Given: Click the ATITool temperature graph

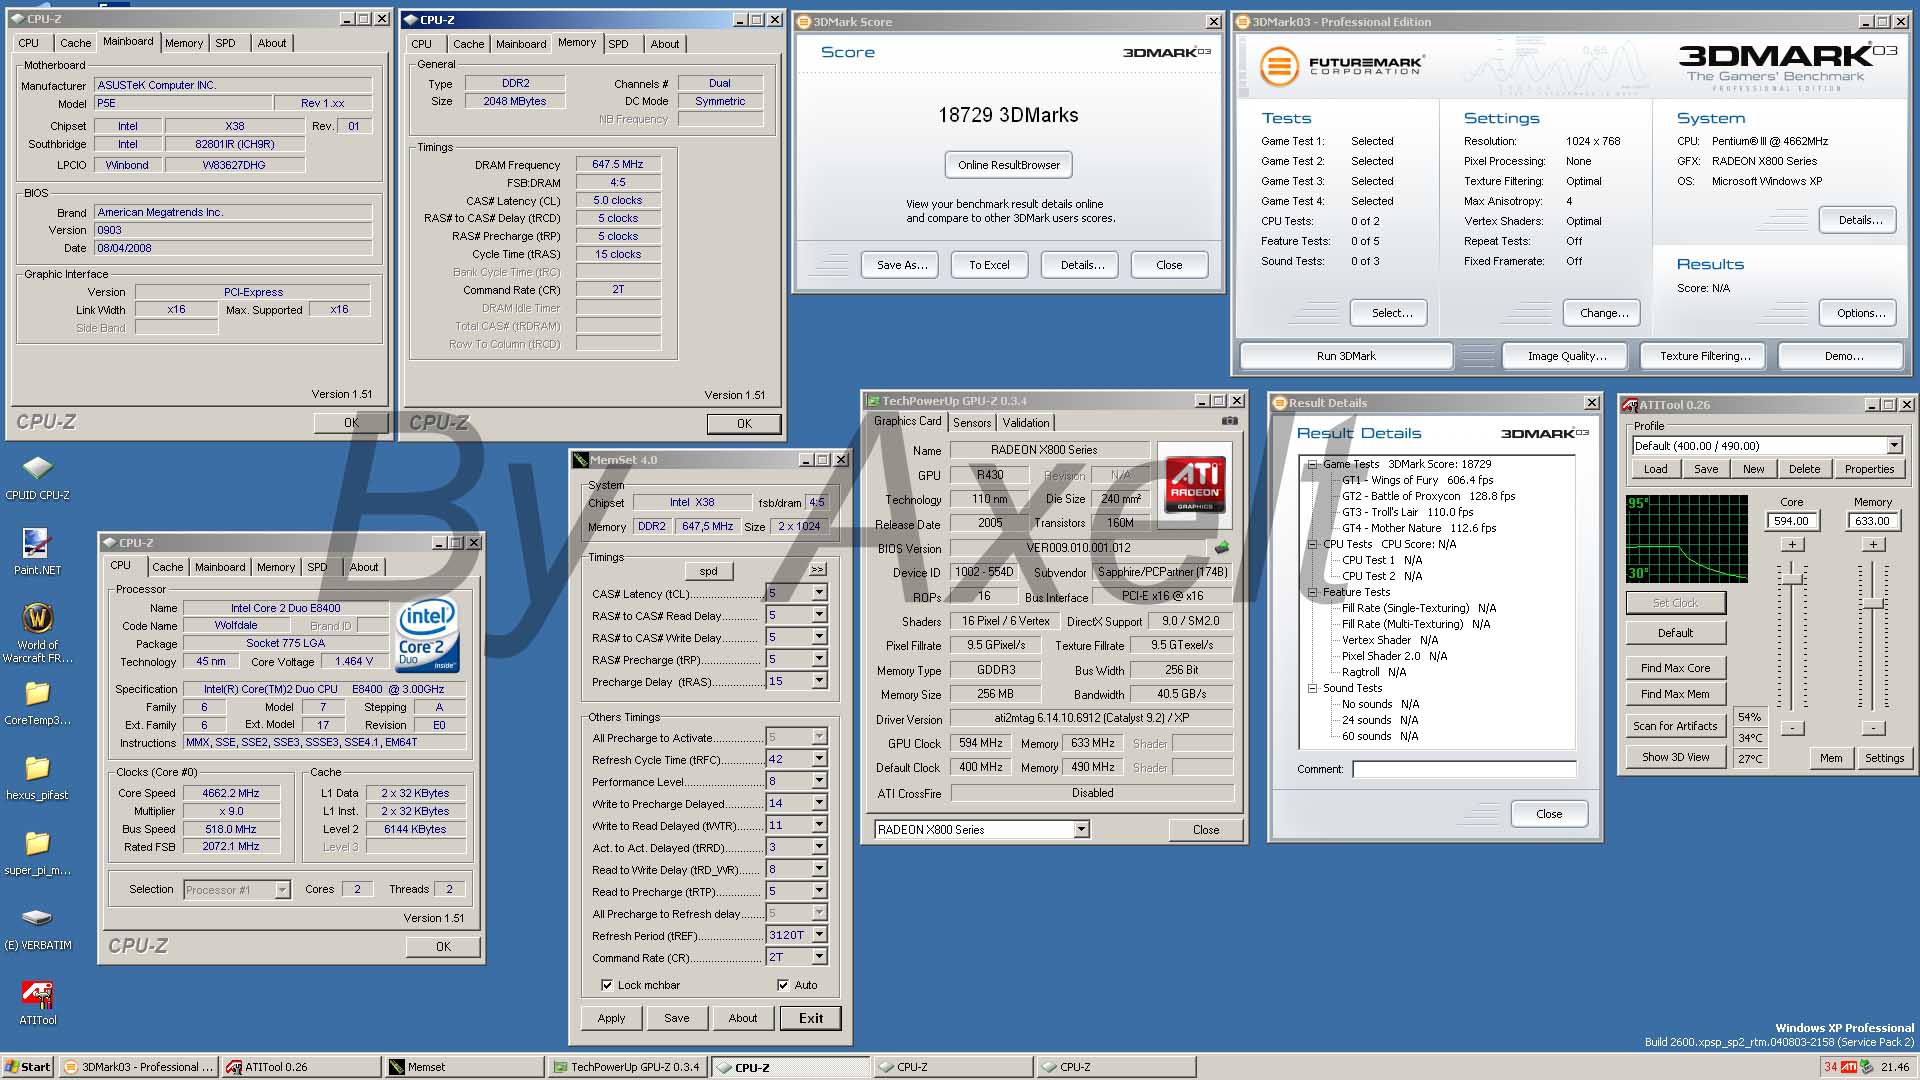Looking at the screenshot, I should (x=1687, y=539).
